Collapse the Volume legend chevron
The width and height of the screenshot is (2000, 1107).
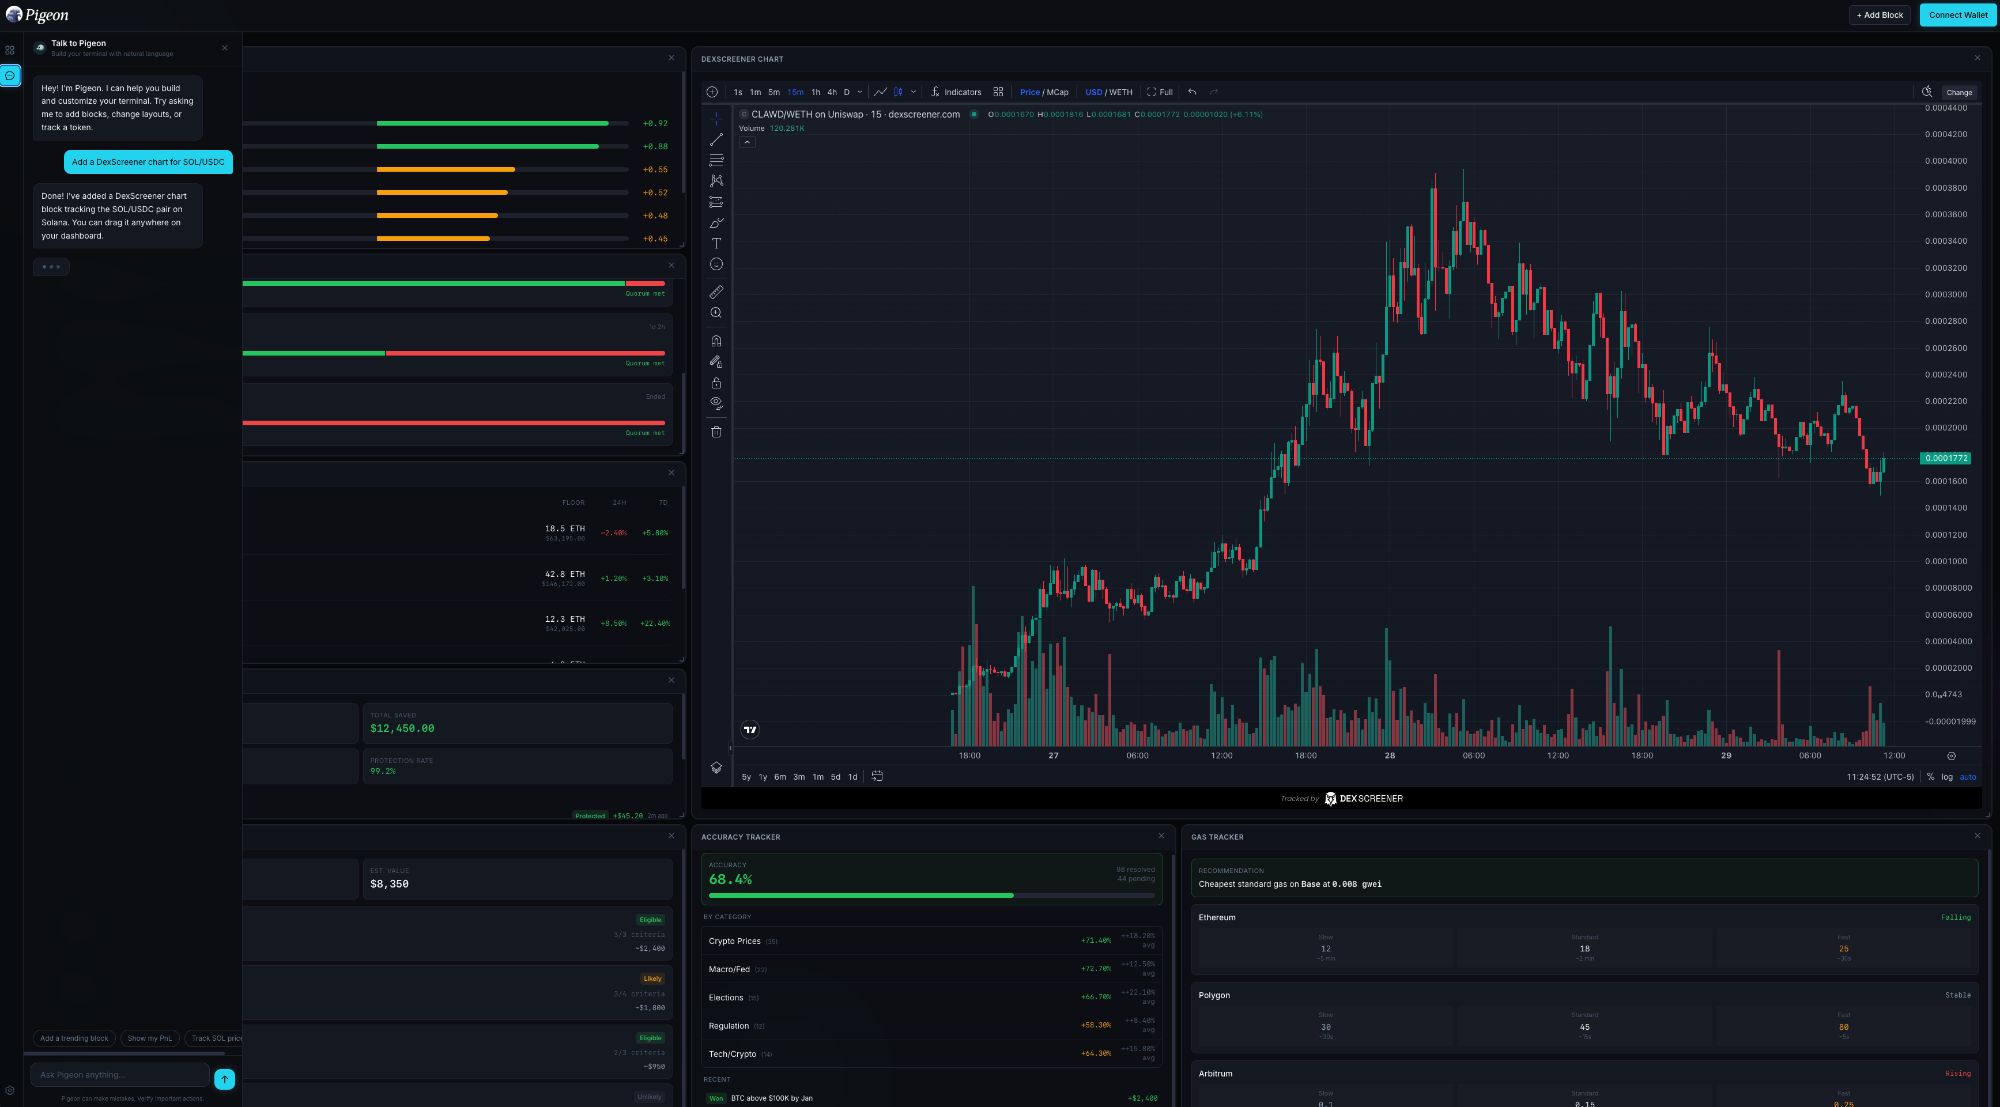coord(747,142)
